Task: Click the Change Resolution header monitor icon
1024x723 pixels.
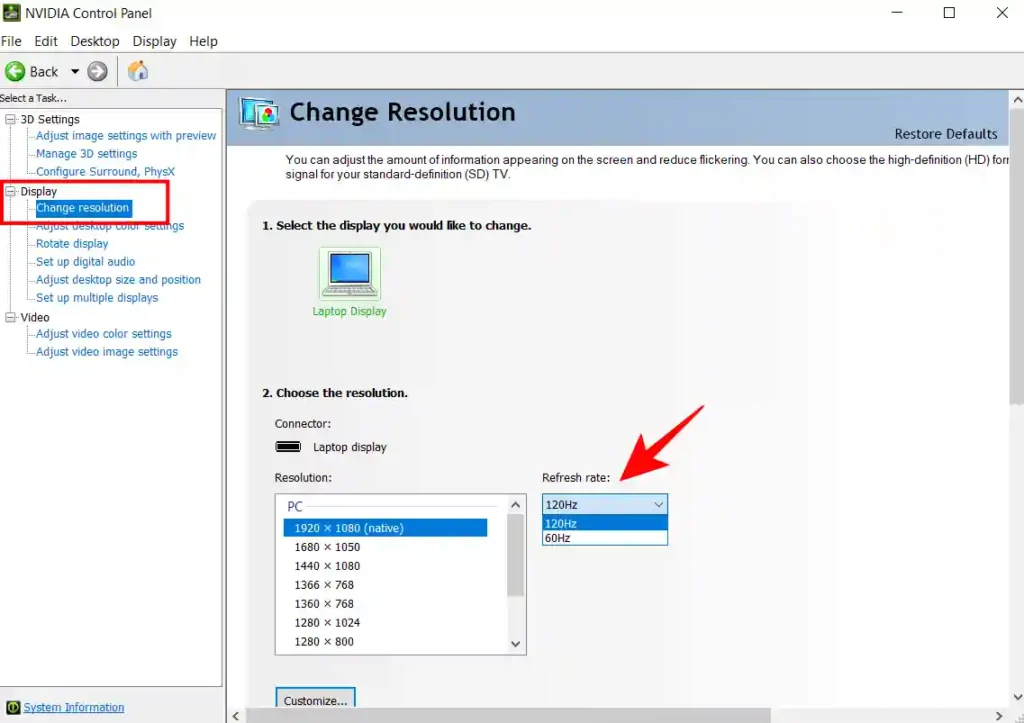Action: (x=261, y=113)
